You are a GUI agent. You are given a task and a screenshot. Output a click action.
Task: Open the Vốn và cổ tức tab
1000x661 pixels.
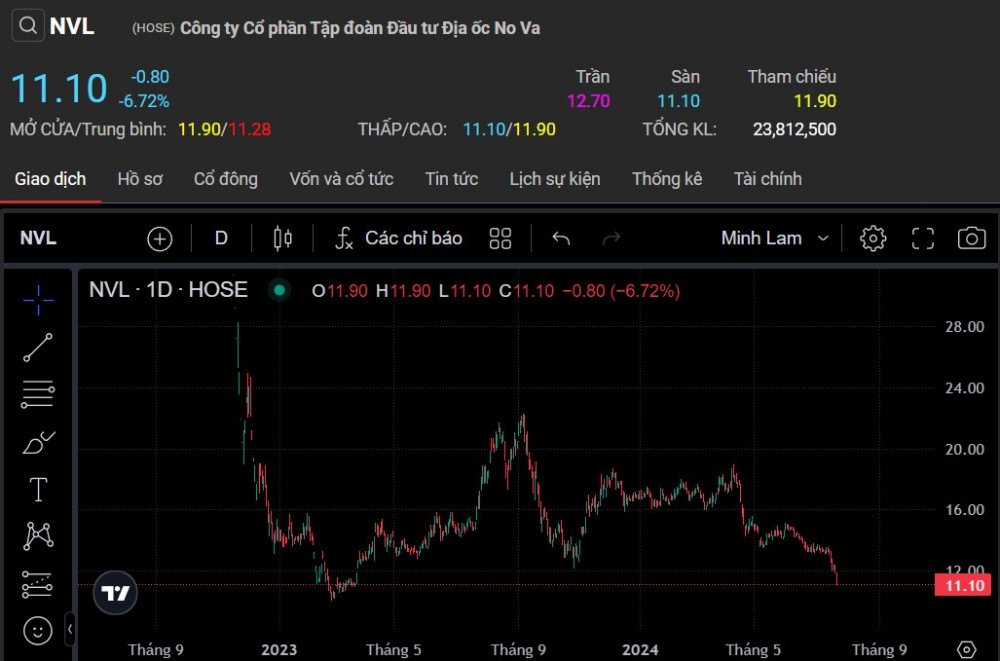[x=341, y=179]
